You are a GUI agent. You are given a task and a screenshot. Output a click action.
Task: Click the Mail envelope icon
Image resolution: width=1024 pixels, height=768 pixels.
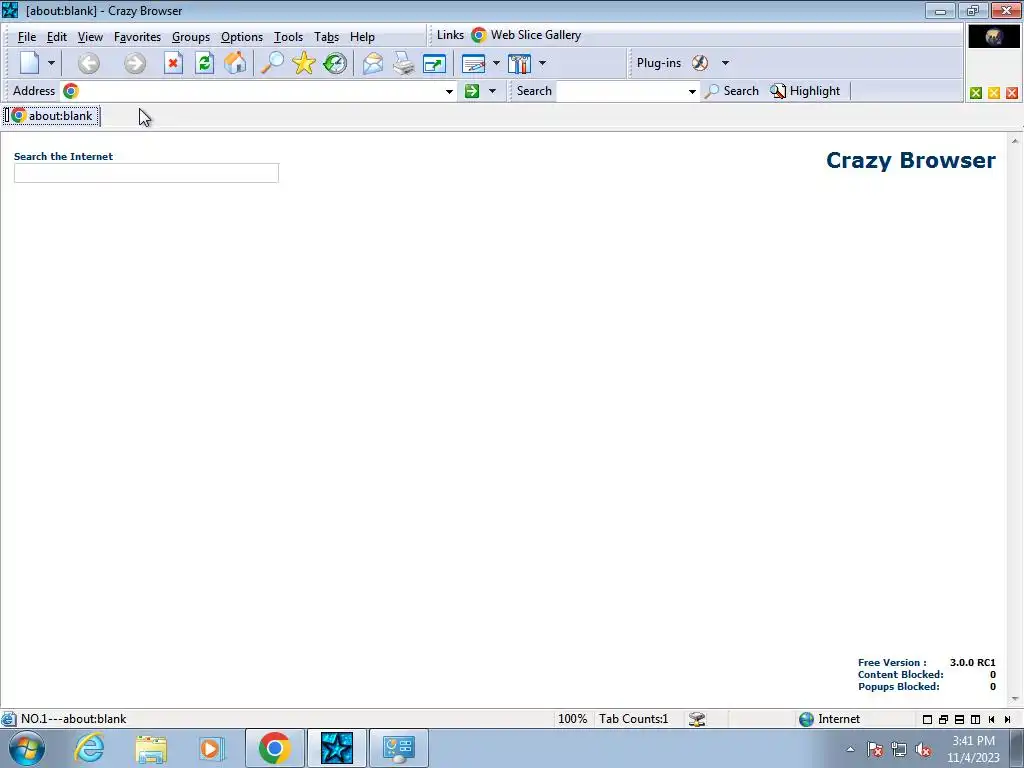click(373, 63)
